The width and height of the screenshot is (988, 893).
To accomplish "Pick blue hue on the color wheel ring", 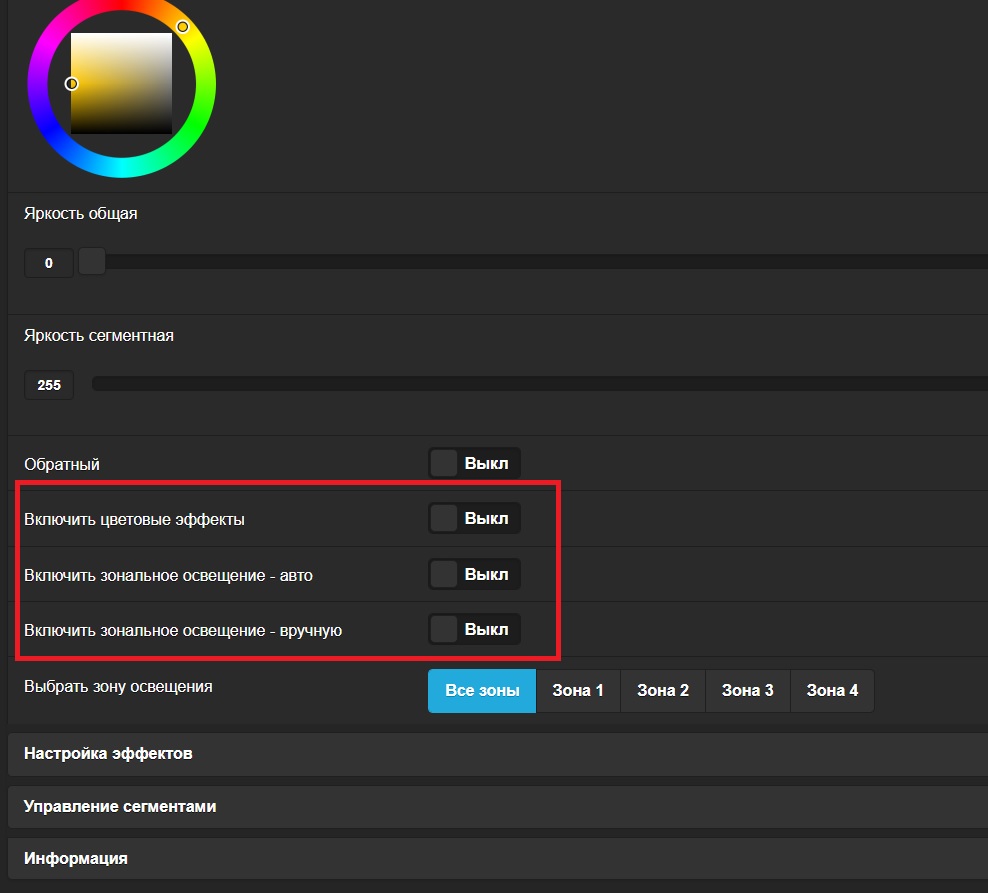I will [55, 141].
